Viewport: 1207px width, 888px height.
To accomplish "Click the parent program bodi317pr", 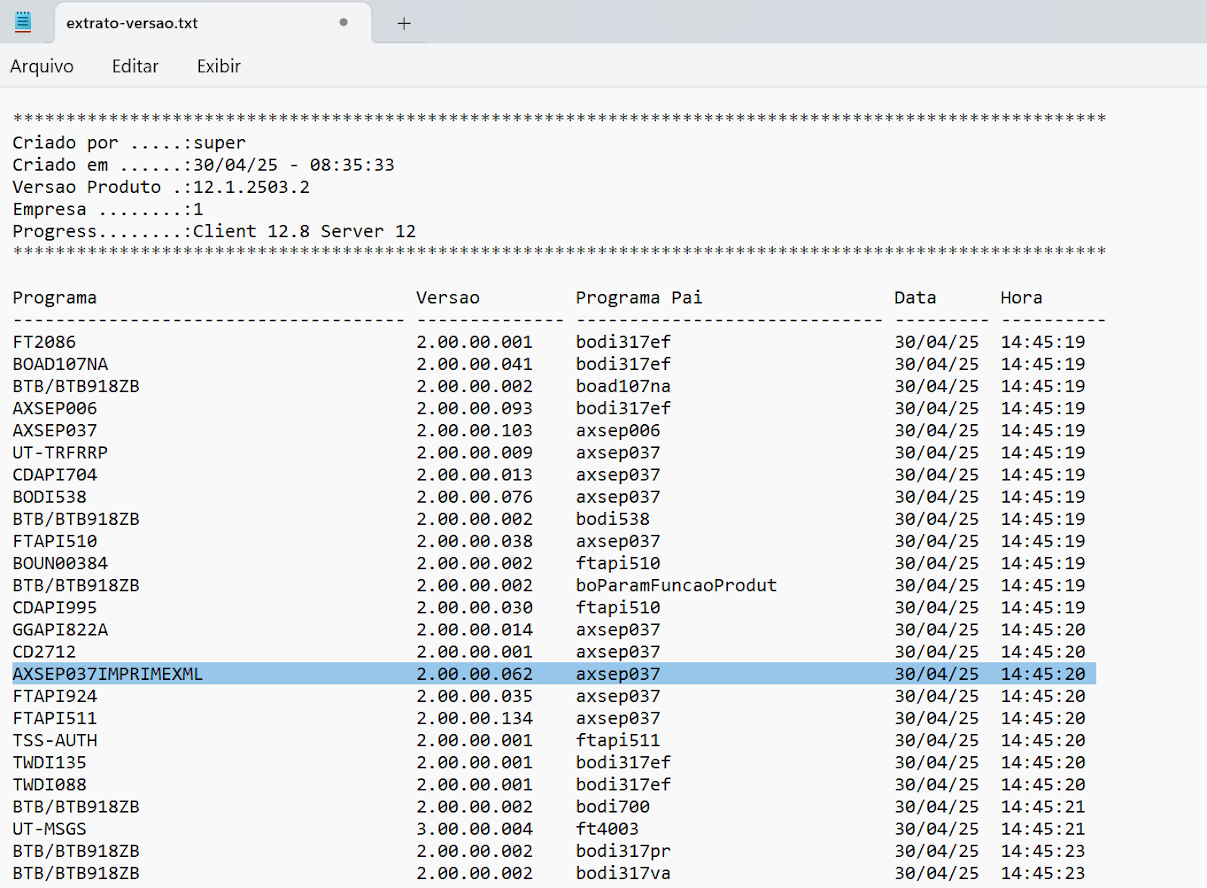I will pyautogui.click(x=623, y=850).
